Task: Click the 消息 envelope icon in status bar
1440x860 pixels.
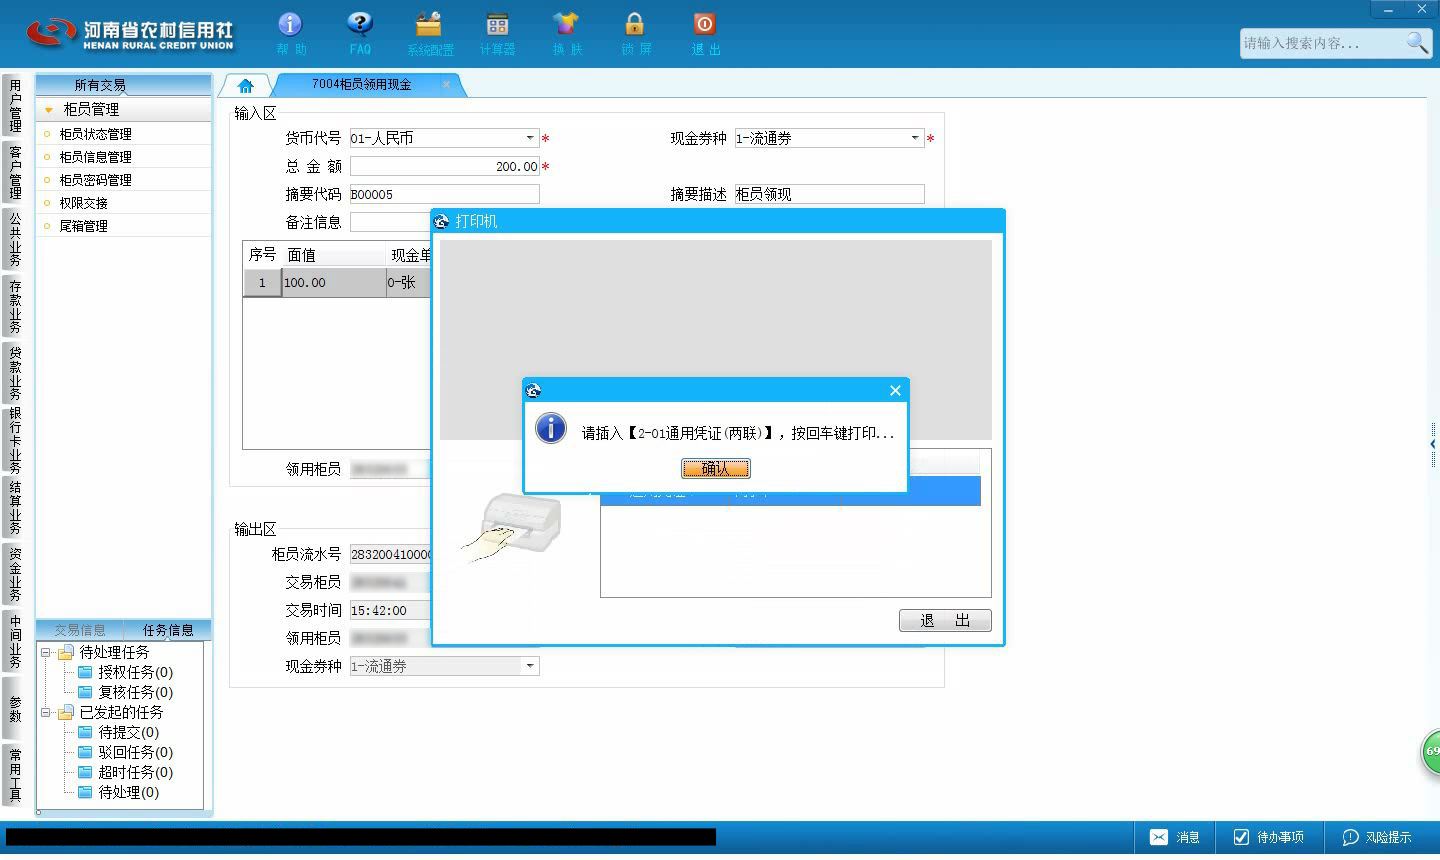Action: (1158, 837)
